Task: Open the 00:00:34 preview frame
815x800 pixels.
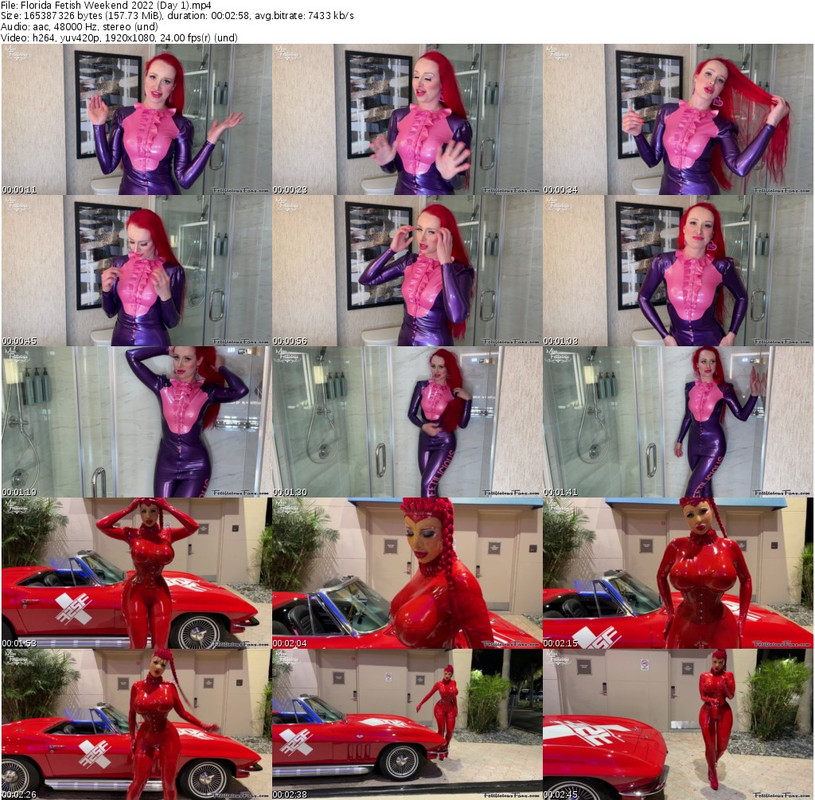Action: tap(678, 119)
